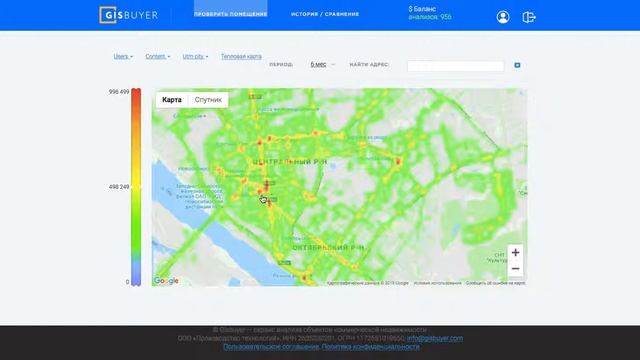The width and height of the screenshot is (640, 360).
Task: Open the Проверить помещение tab
Action: pos(231,14)
